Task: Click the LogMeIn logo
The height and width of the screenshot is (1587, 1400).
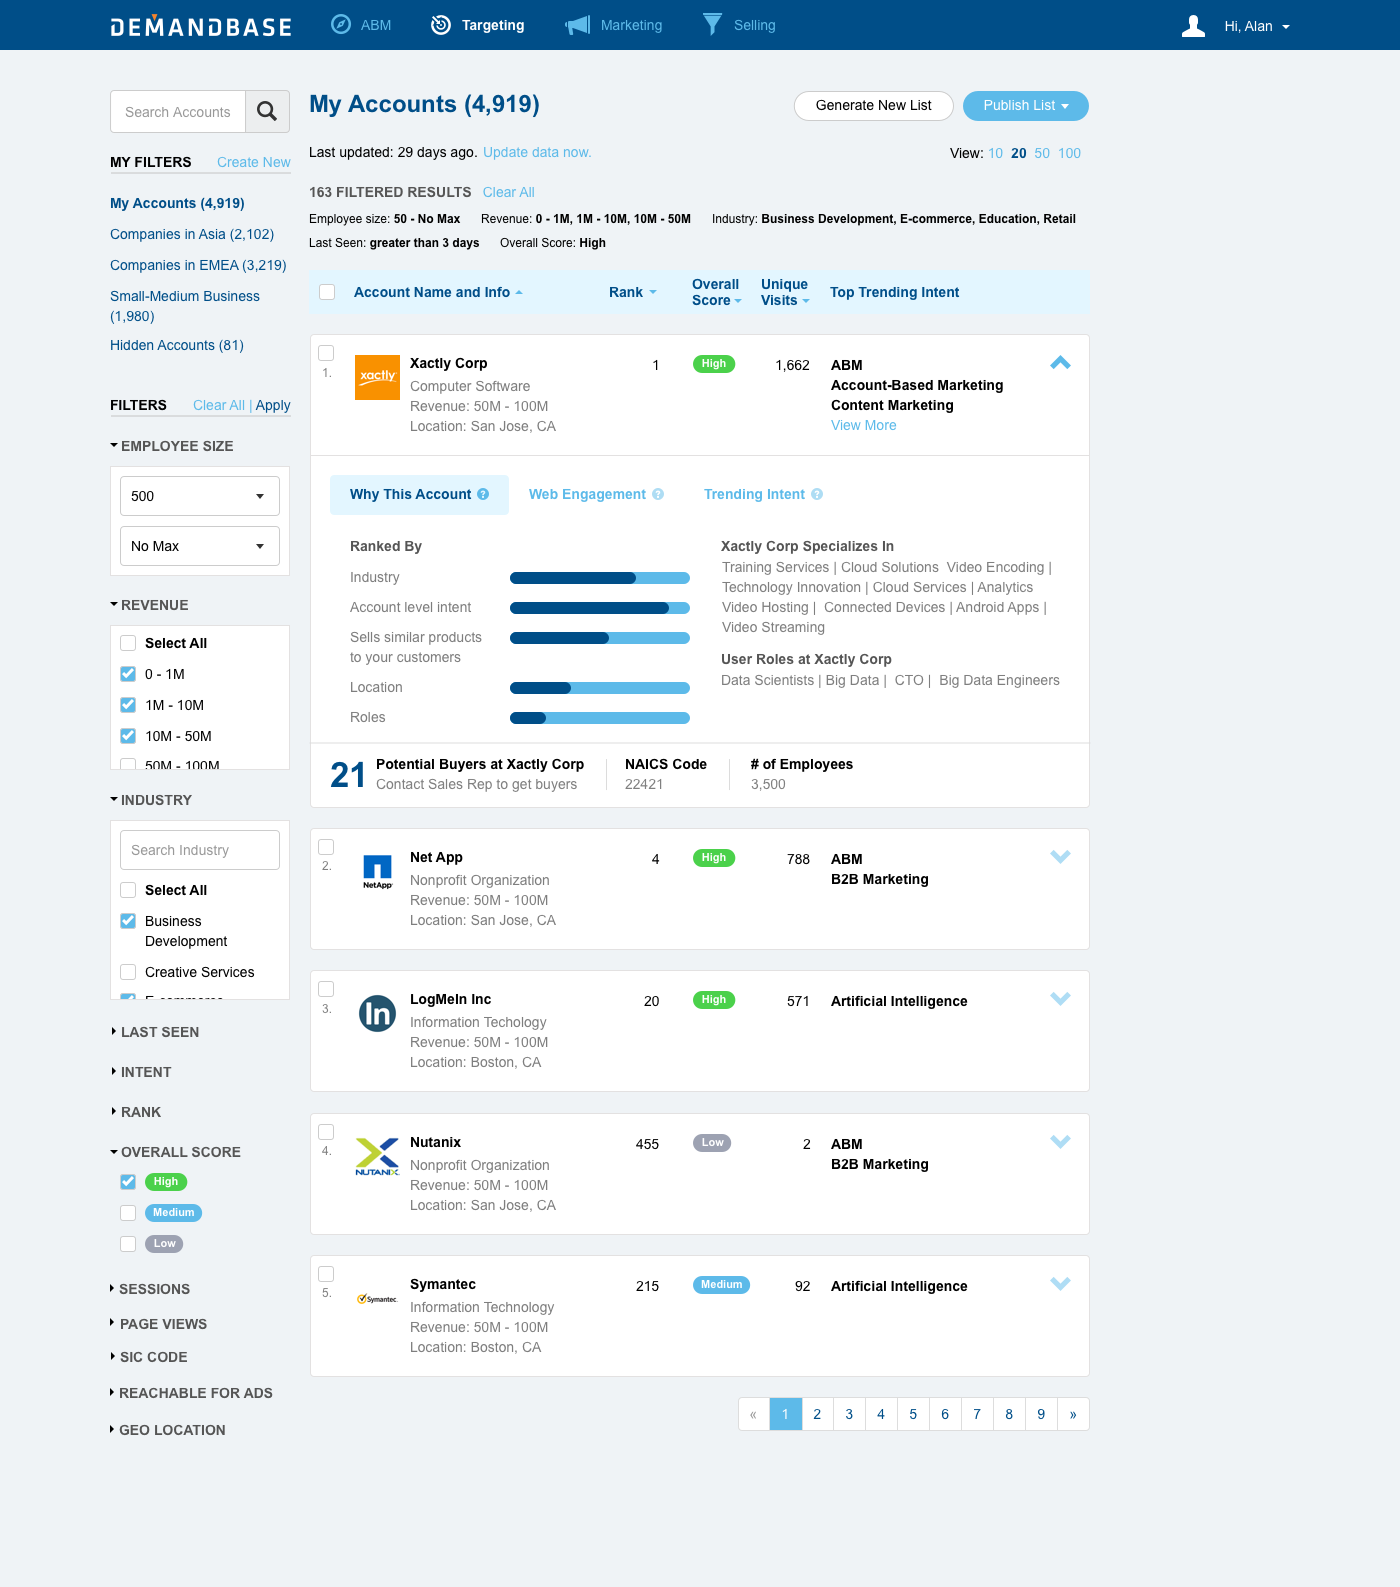Action: point(377,1014)
